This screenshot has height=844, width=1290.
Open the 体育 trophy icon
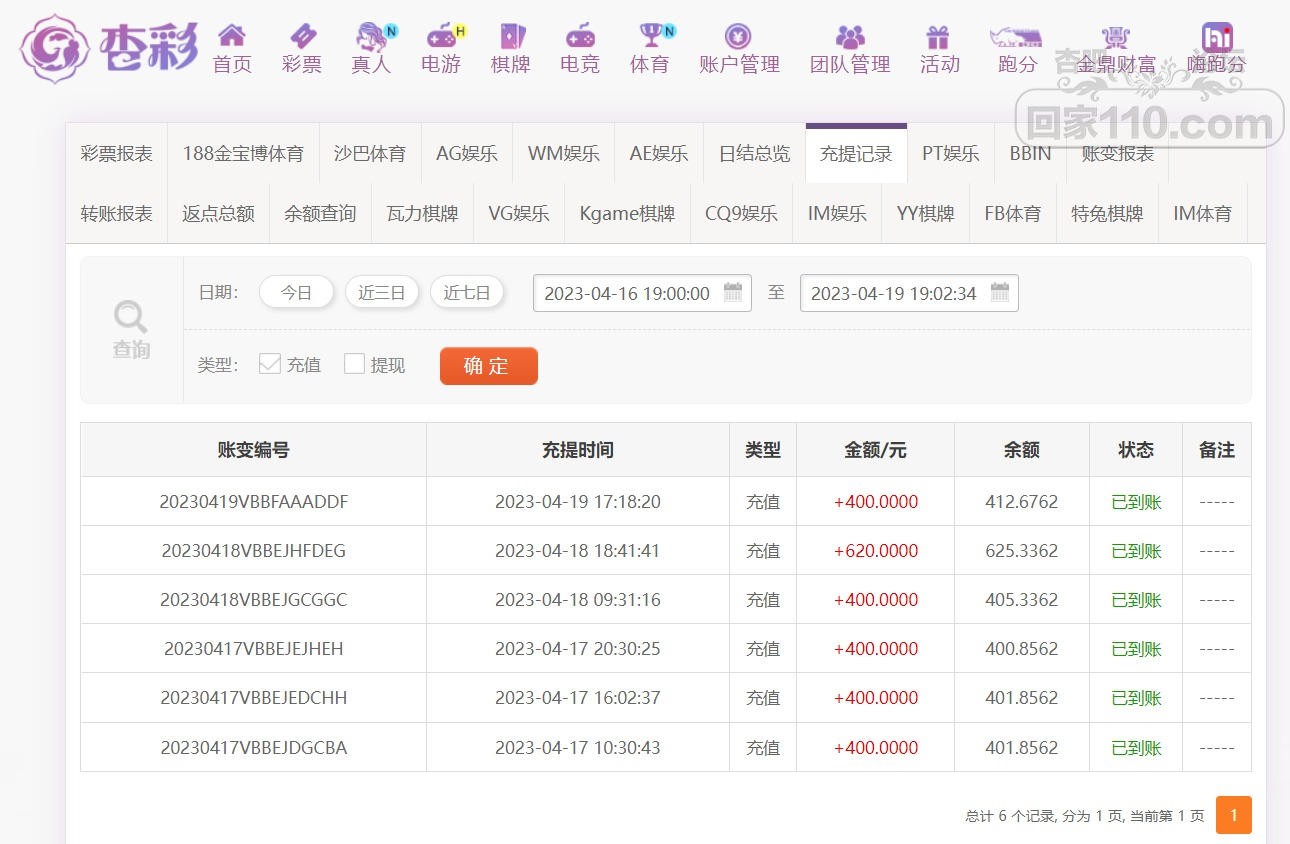pyautogui.click(x=650, y=37)
